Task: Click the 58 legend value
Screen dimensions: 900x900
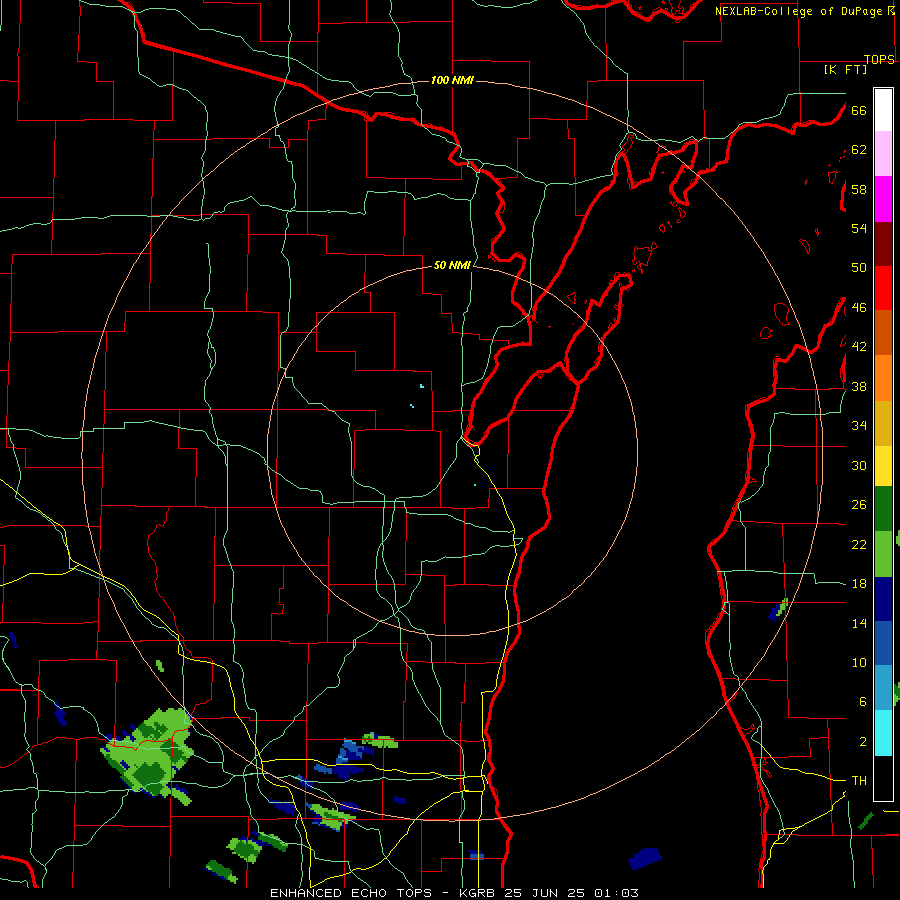Action: pyautogui.click(x=859, y=189)
